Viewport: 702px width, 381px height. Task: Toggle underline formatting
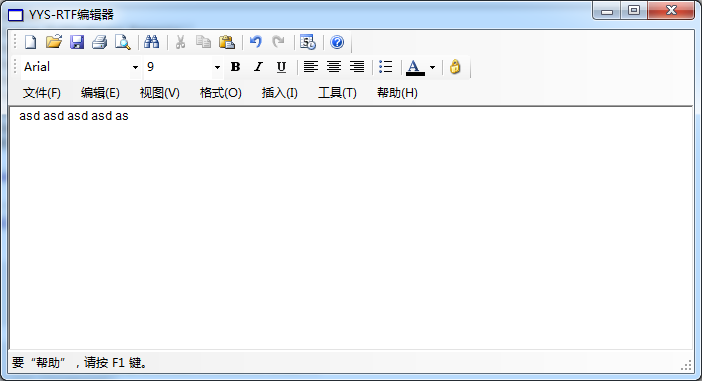[x=281, y=67]
